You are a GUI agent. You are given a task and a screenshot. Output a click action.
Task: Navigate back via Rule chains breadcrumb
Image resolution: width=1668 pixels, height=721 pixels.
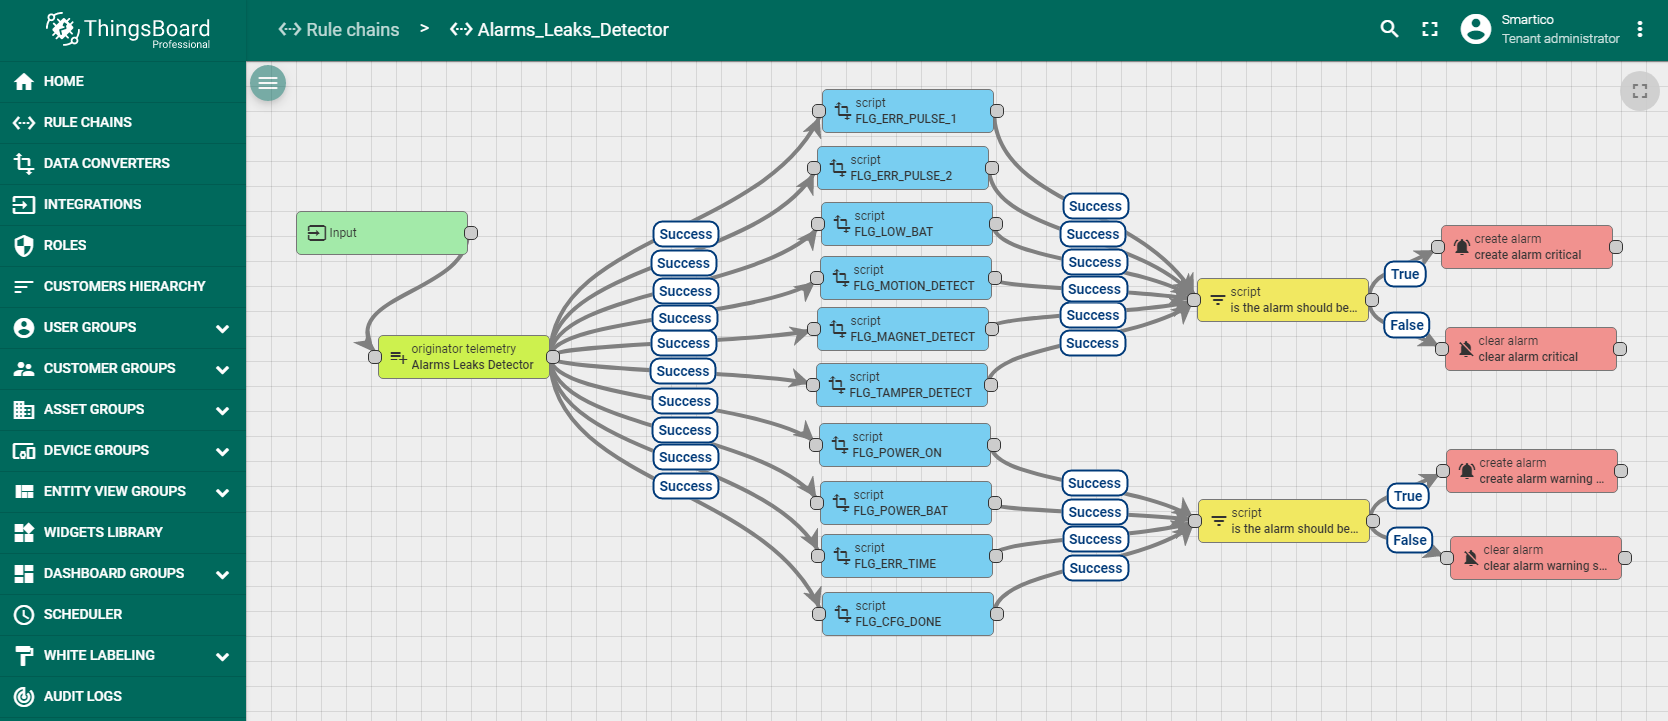pos(340,30)
